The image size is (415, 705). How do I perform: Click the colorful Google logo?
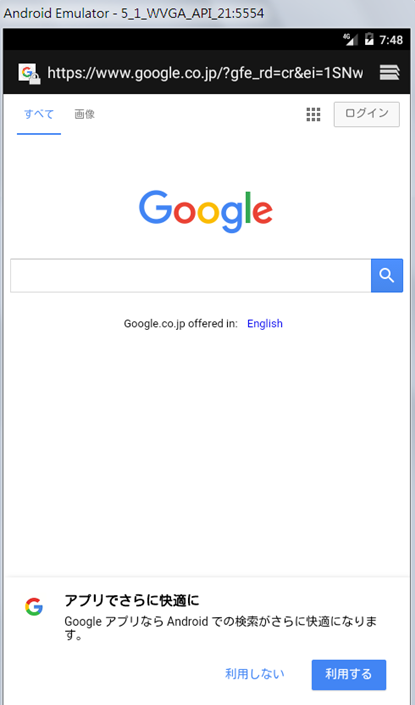click(x=205, y=211)
